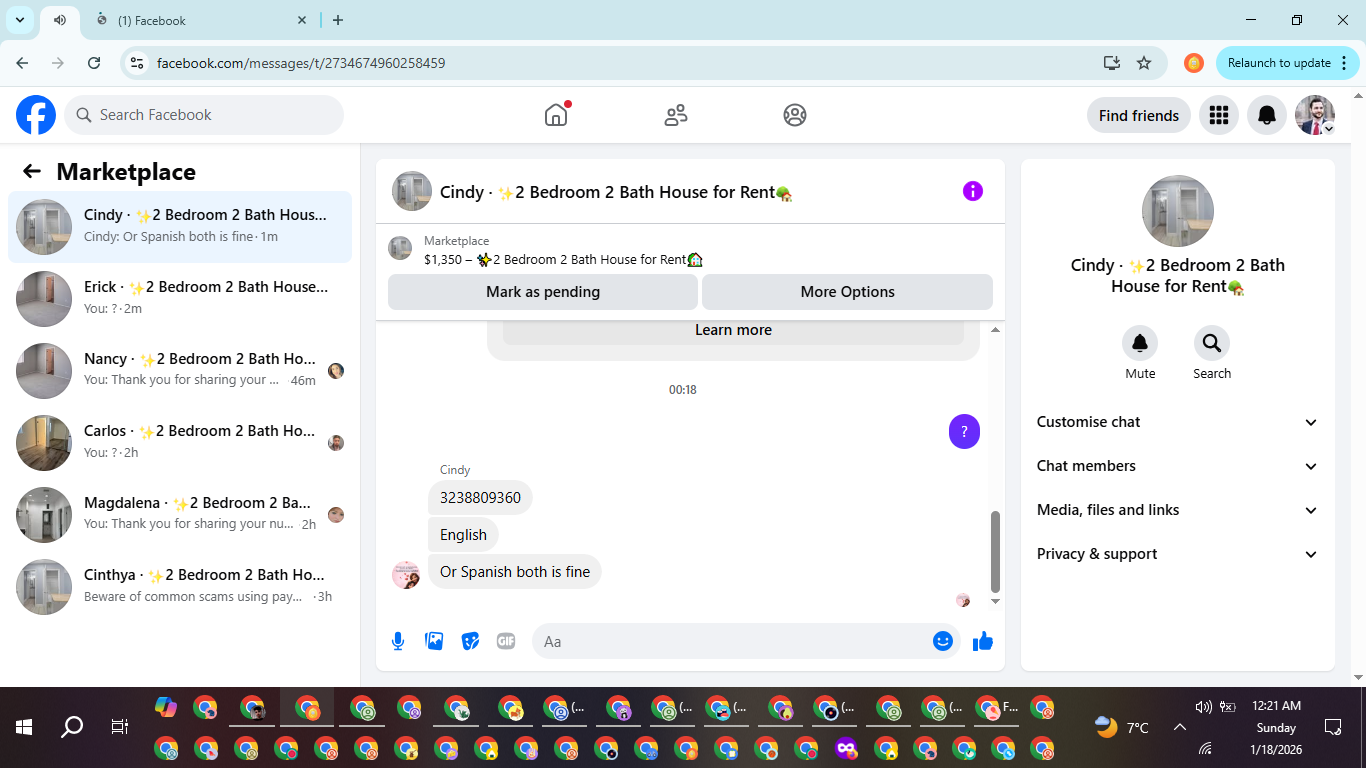
Task: Open Cinthya conversation in the list
Action: (180, 587)
